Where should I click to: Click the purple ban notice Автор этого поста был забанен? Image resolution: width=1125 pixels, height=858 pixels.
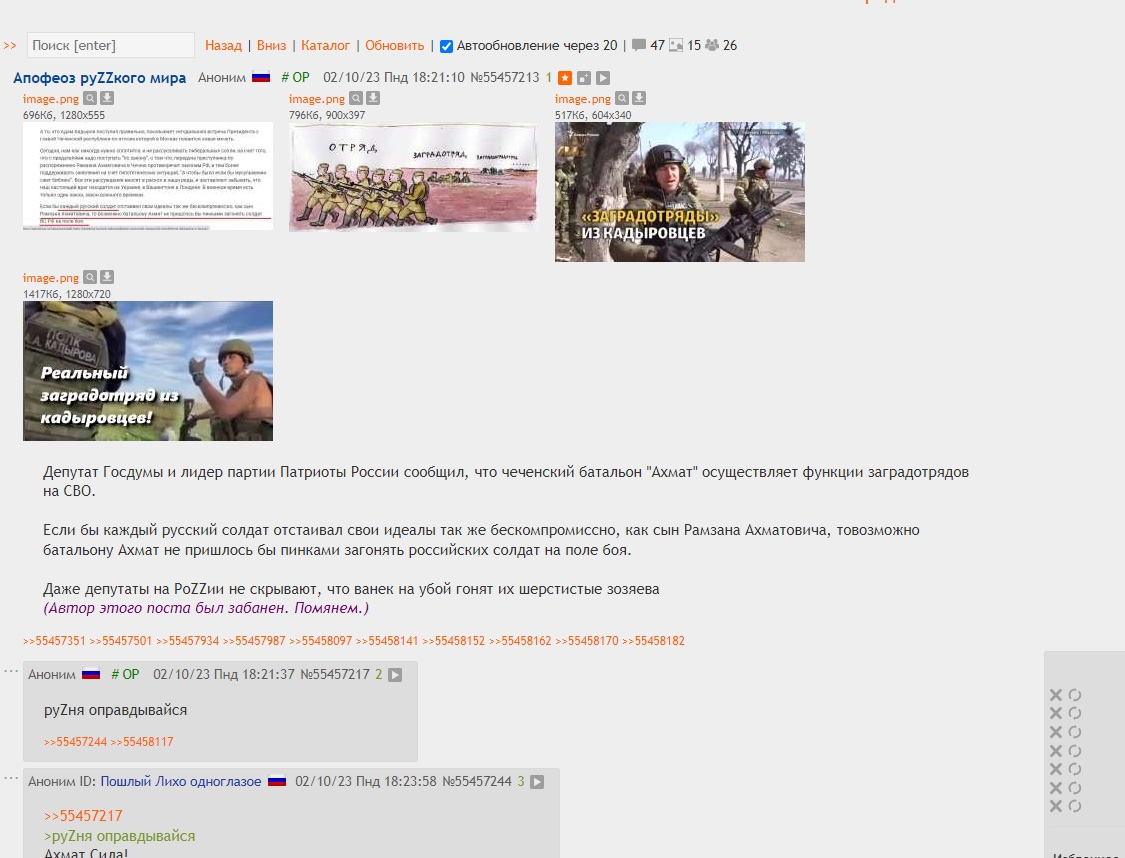206,608
